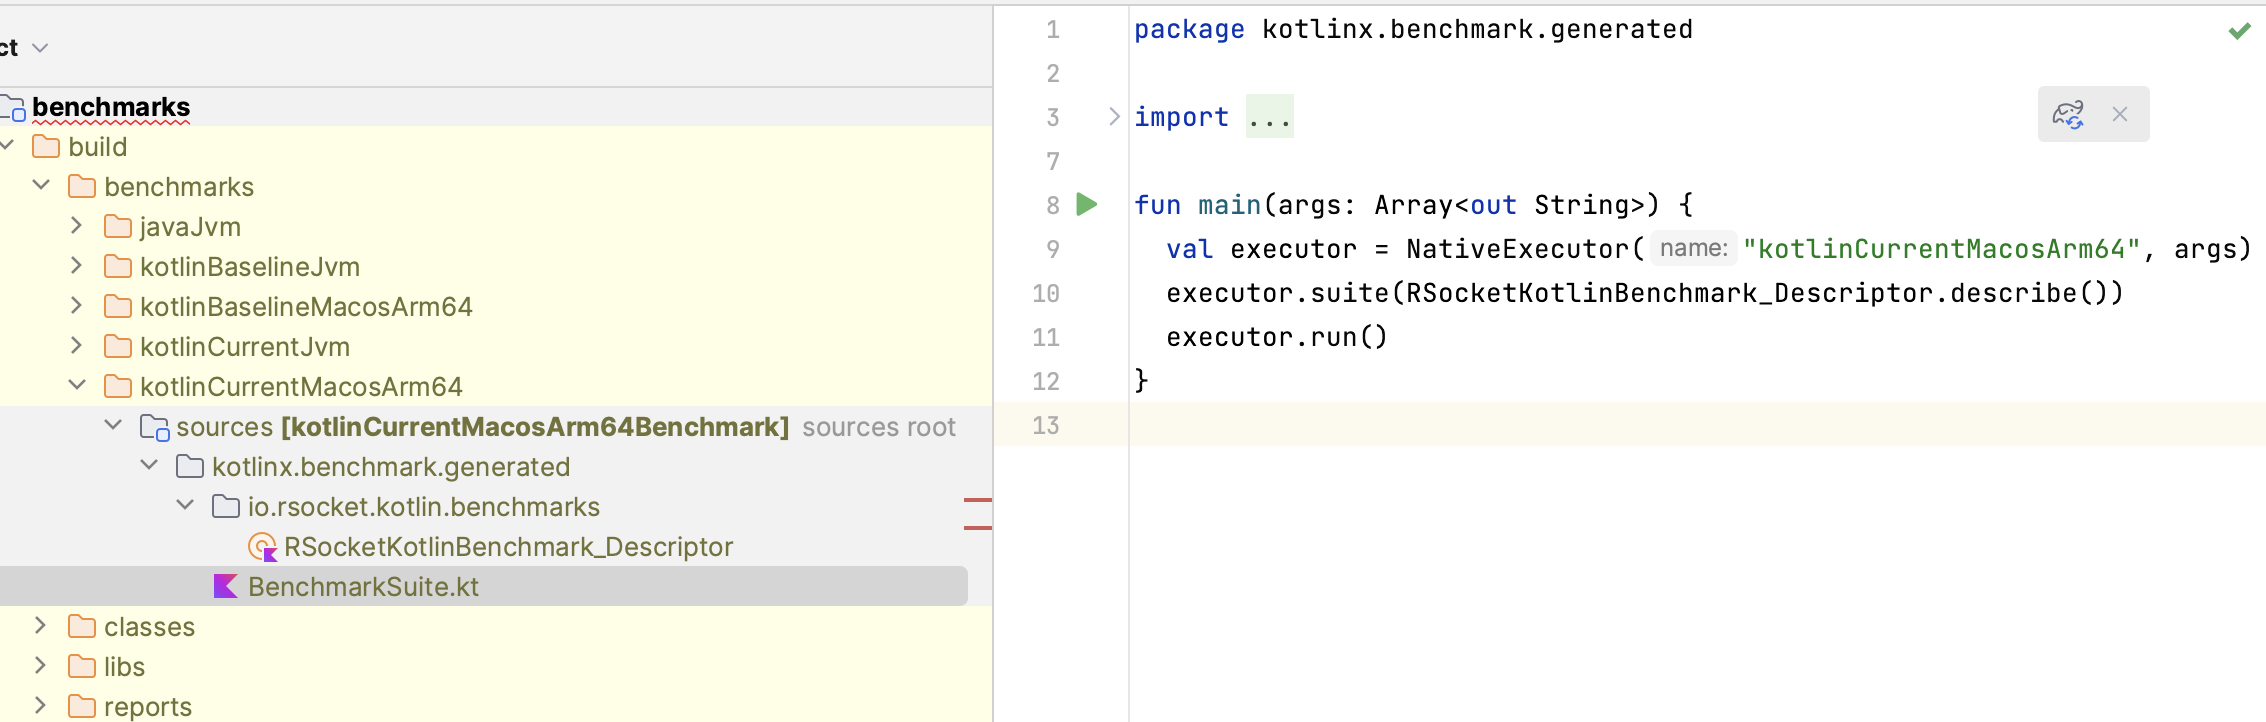
Task: Collapse the sources root node
Action: pyautogui.click(x=114, y=426)
